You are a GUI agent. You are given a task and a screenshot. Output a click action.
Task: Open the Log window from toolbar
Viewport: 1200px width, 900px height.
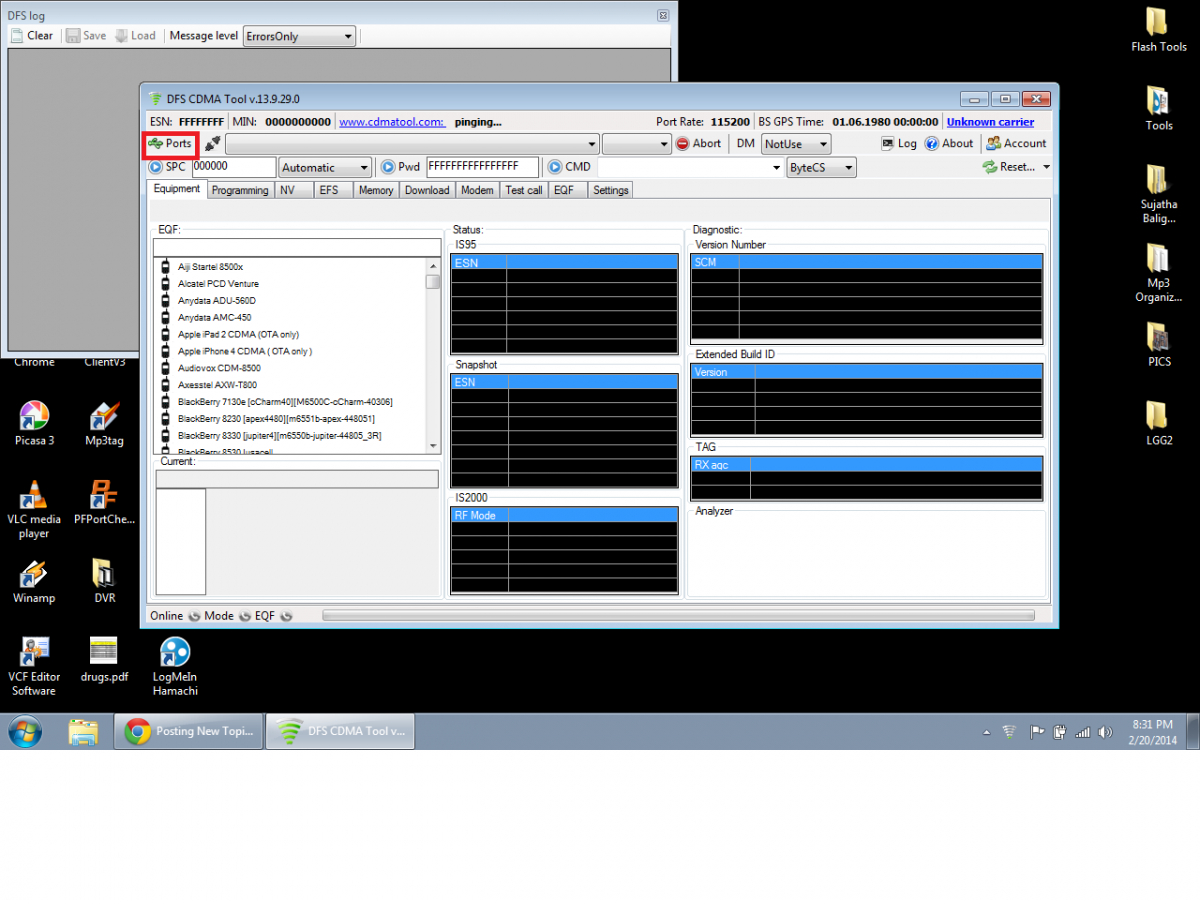pos(898,144)
